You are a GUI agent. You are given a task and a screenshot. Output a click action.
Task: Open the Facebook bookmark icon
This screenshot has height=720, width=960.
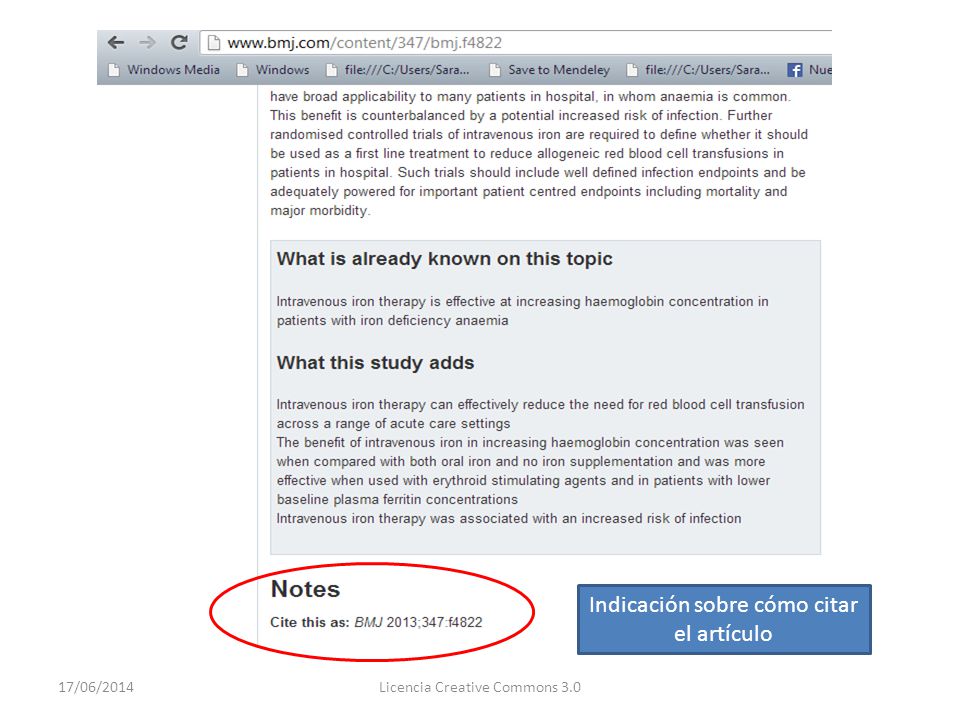click(795, 70)
